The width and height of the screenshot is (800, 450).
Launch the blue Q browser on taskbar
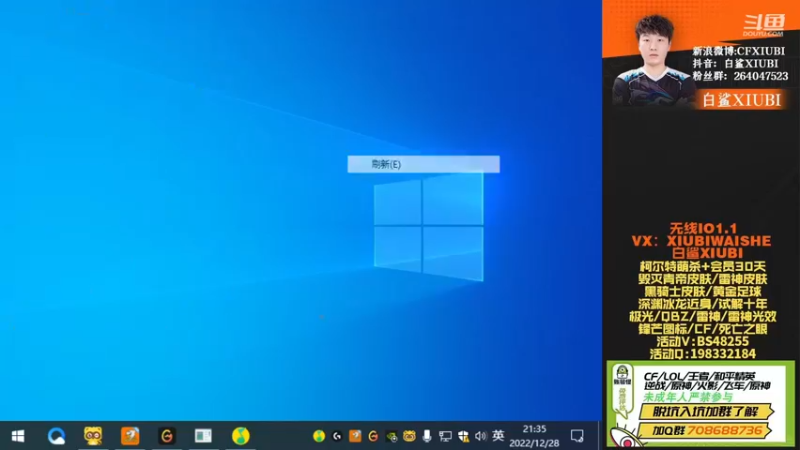pyautogui.click(x=56, y=436)
